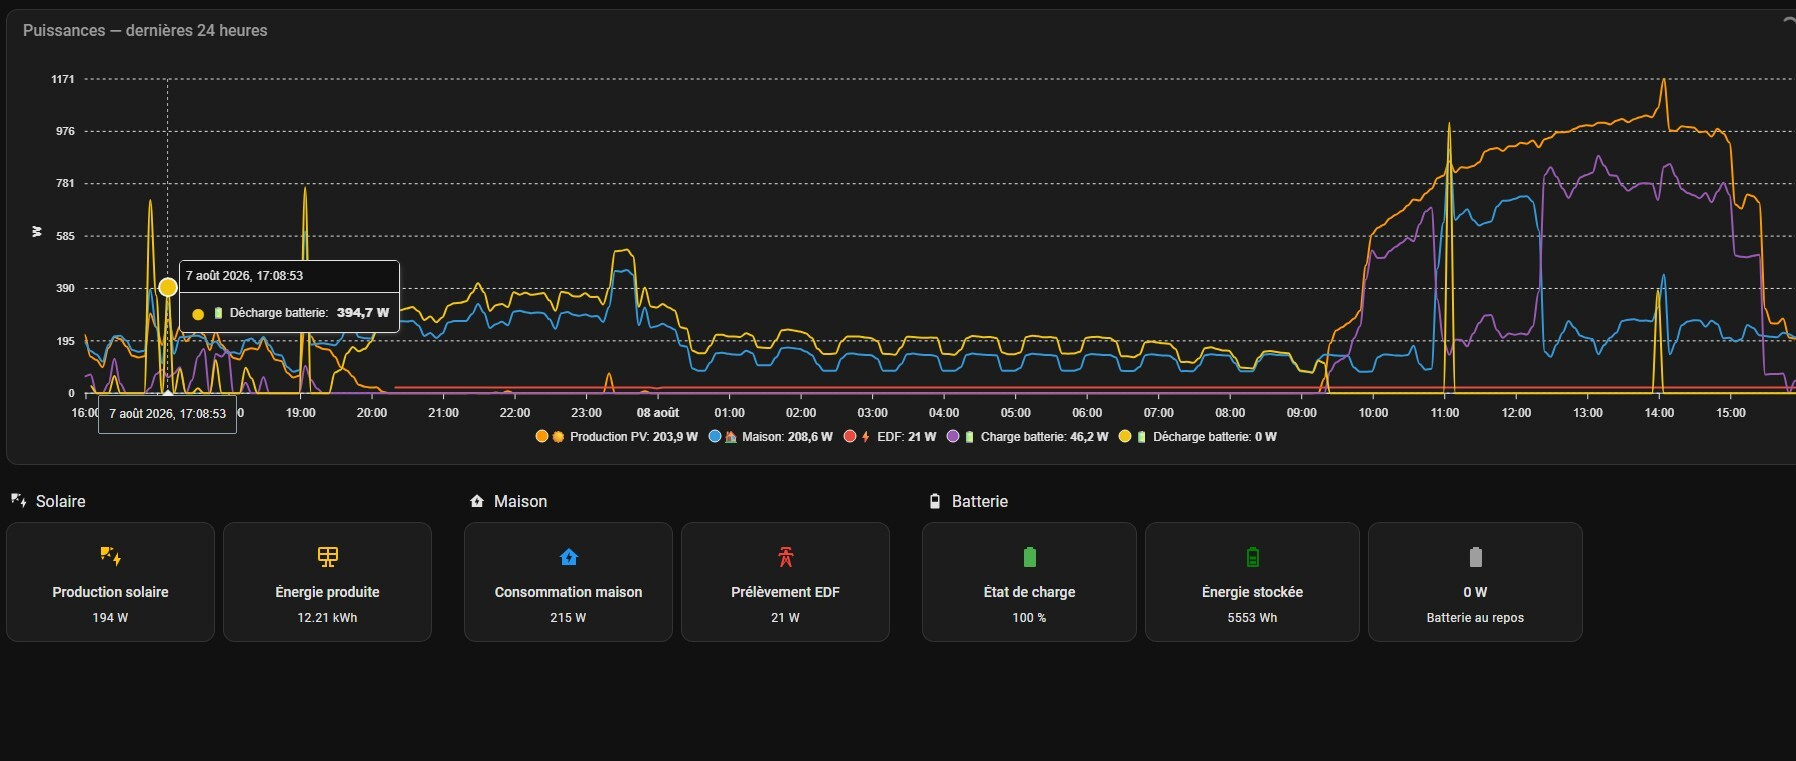Click the 14:00 label on the time axis
The width and height of the screenshot is (1796, 761).
[1659, 413]
